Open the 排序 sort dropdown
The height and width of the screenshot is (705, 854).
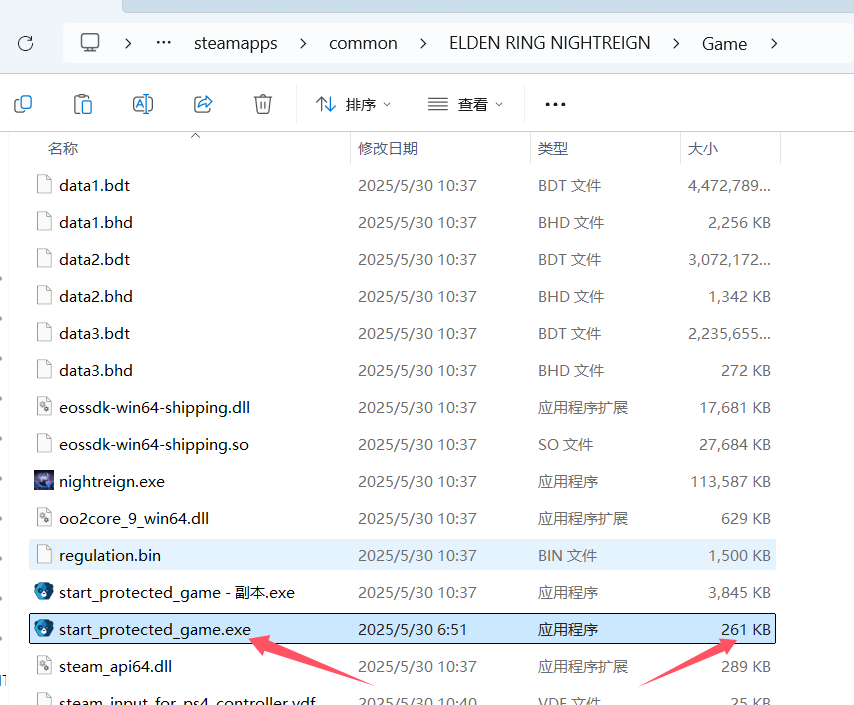pos(354,104)
